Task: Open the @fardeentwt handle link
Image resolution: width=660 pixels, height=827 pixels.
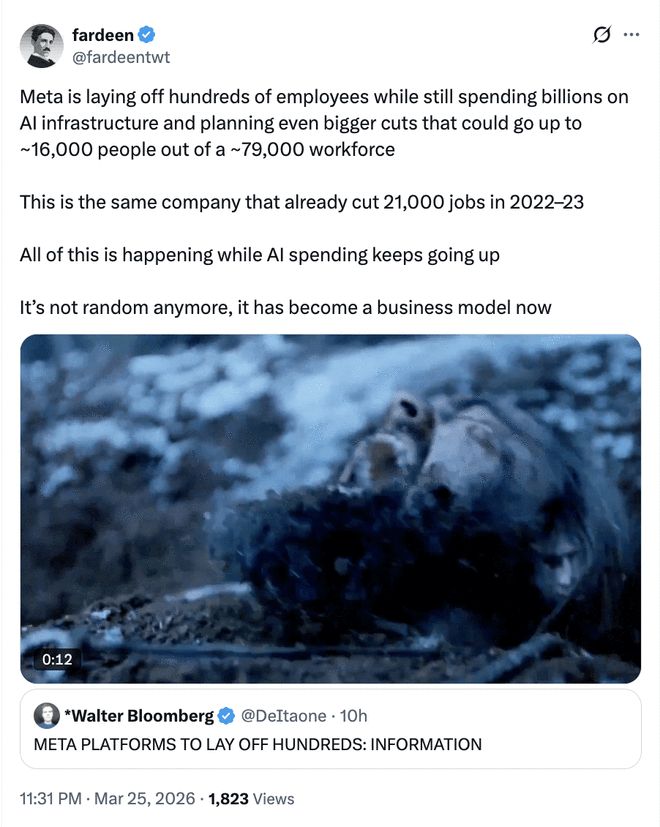Action: [120, 57]
